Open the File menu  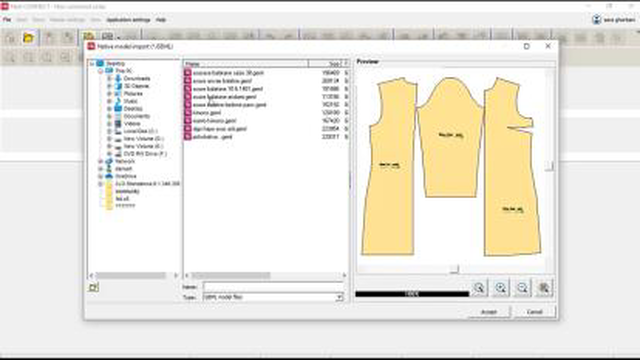point(7,20)
